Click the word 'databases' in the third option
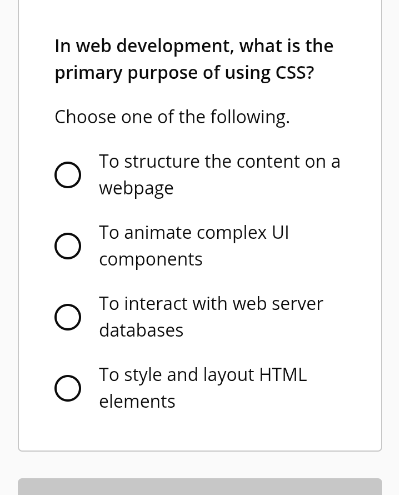The height and width of the screenshot is (495, 399). pos(141,330)
